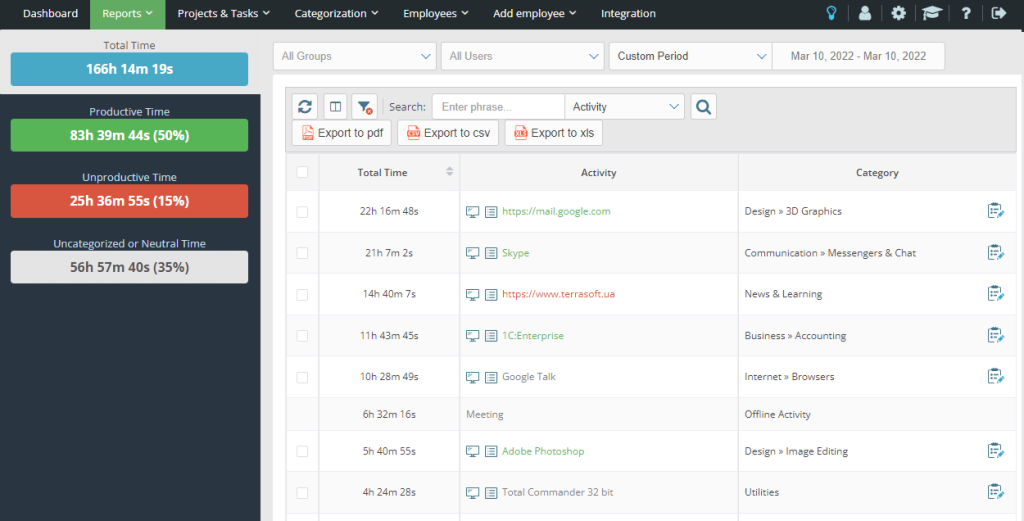Click the search phrase input field

(x=498, y=106)
